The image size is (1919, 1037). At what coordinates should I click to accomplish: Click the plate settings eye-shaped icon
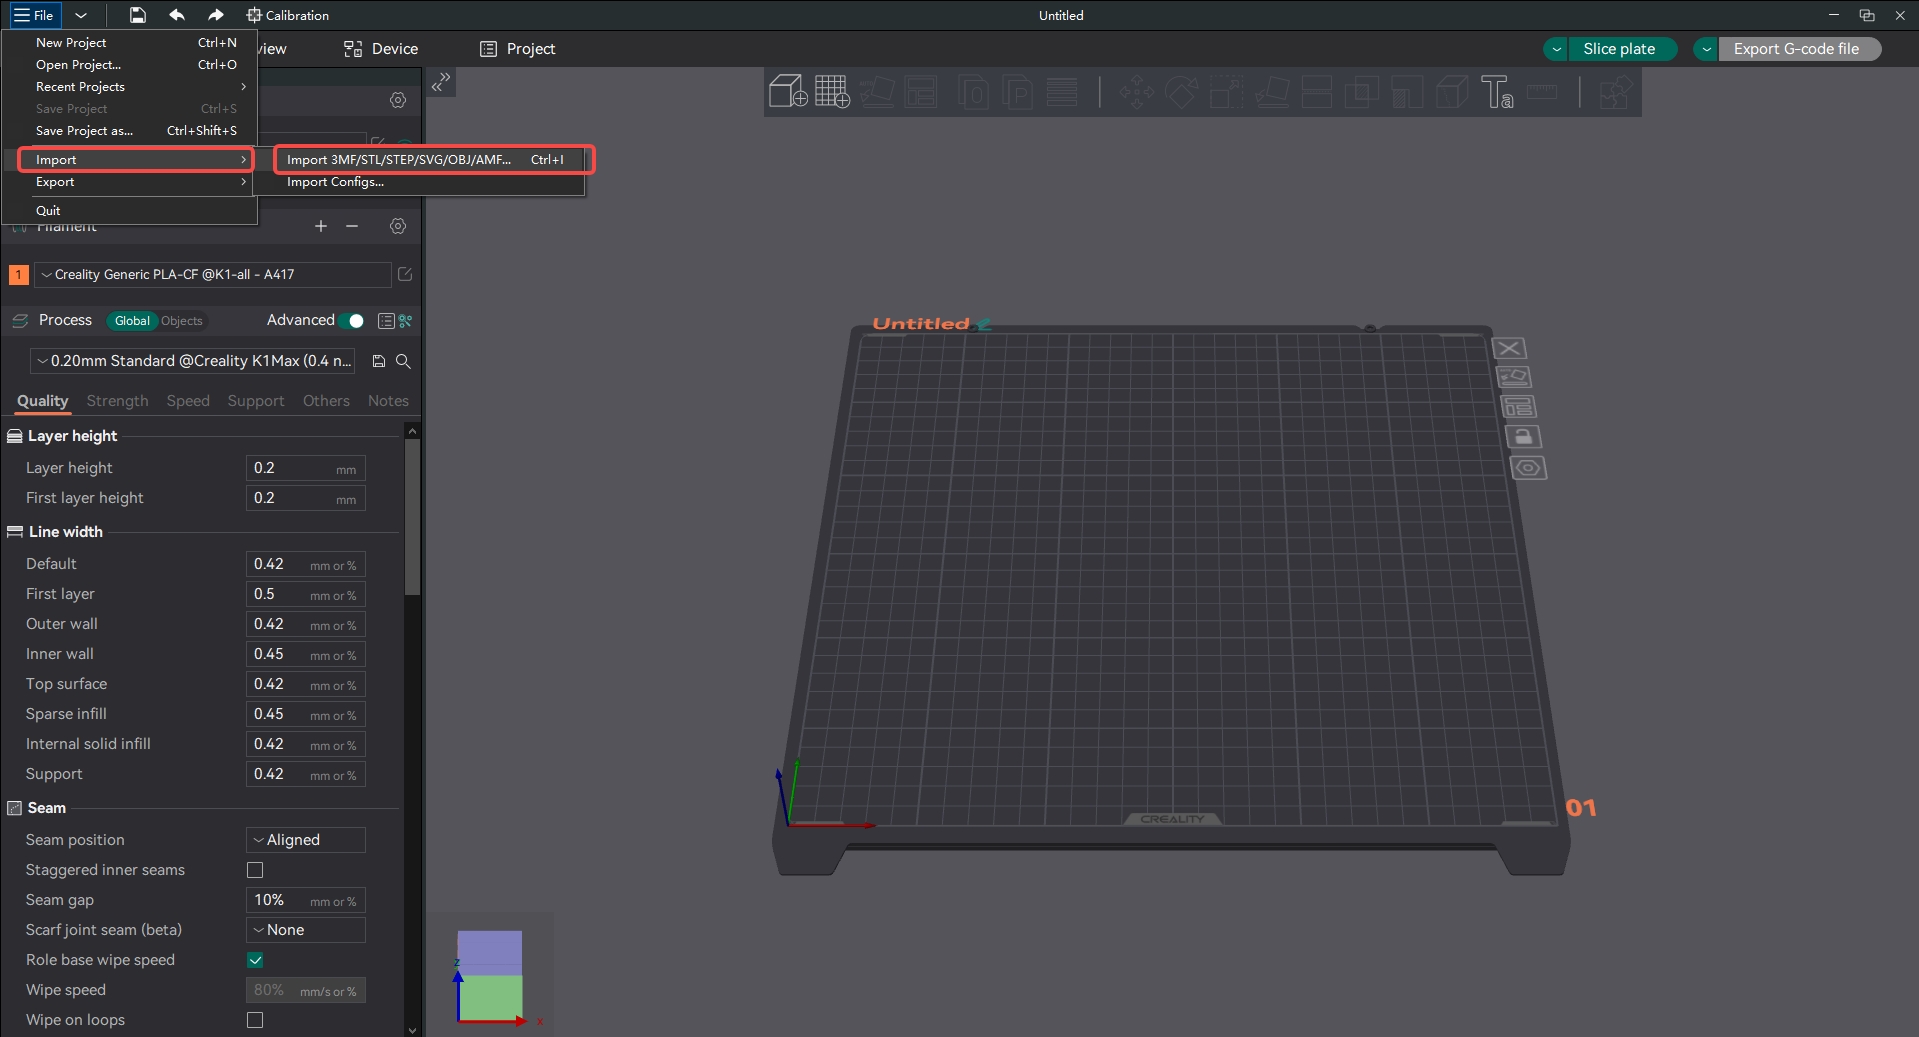(1528, 468)
